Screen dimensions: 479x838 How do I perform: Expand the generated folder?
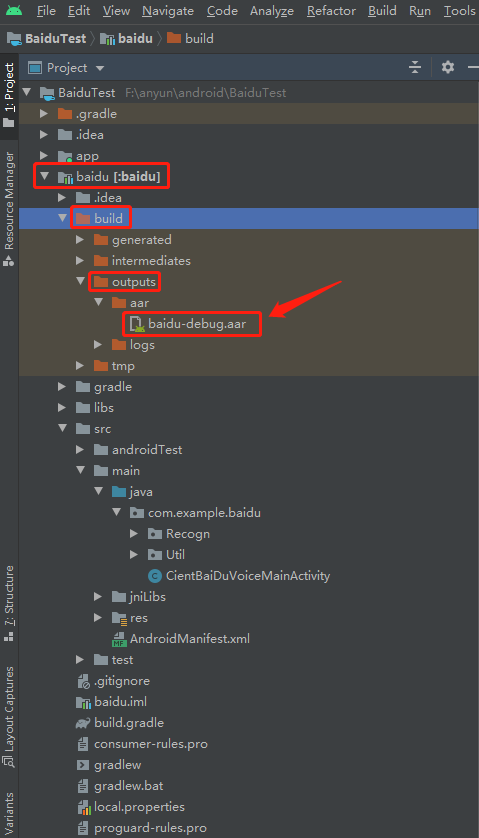coord(81,240)
